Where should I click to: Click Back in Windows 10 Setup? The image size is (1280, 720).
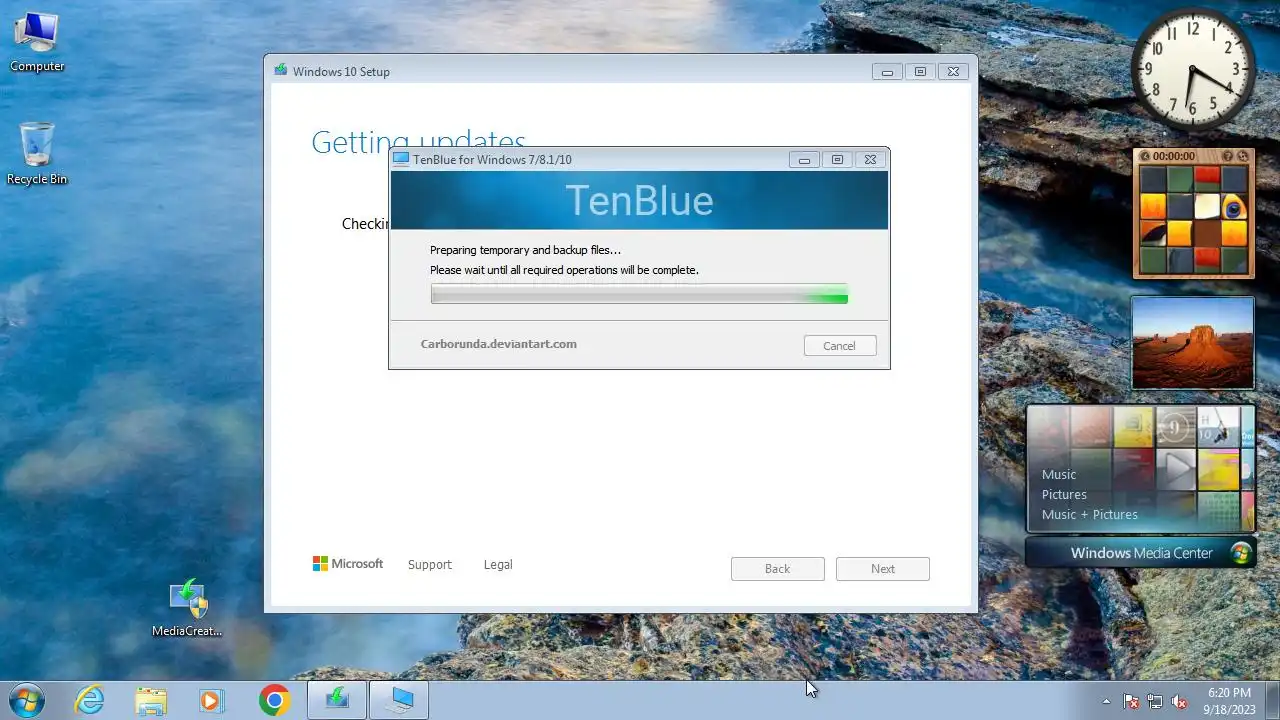point(778,569)
